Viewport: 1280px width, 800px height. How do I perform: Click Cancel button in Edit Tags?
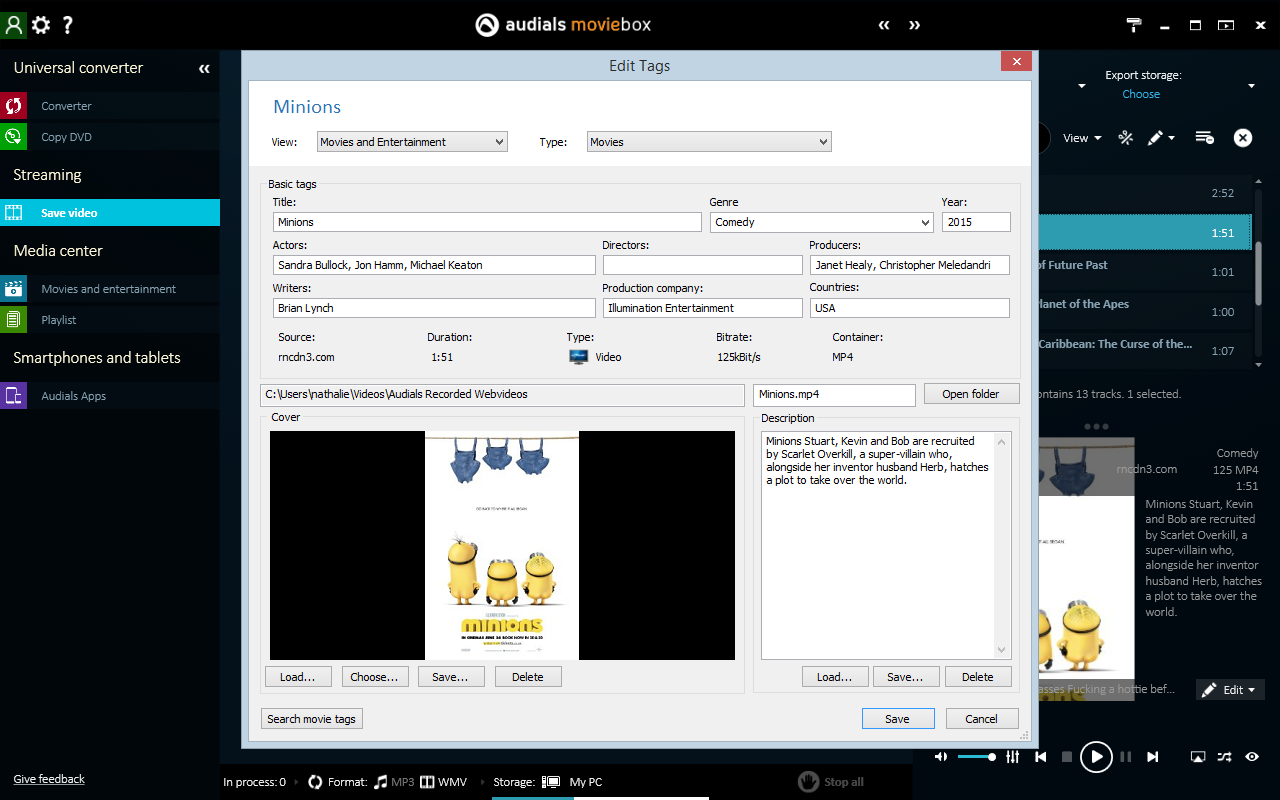pyautogui.click(x=981, y=719)
